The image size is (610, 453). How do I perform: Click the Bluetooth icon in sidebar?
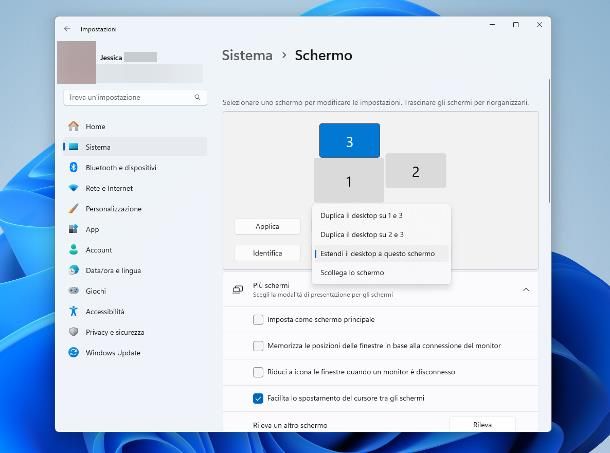(74, 167)
